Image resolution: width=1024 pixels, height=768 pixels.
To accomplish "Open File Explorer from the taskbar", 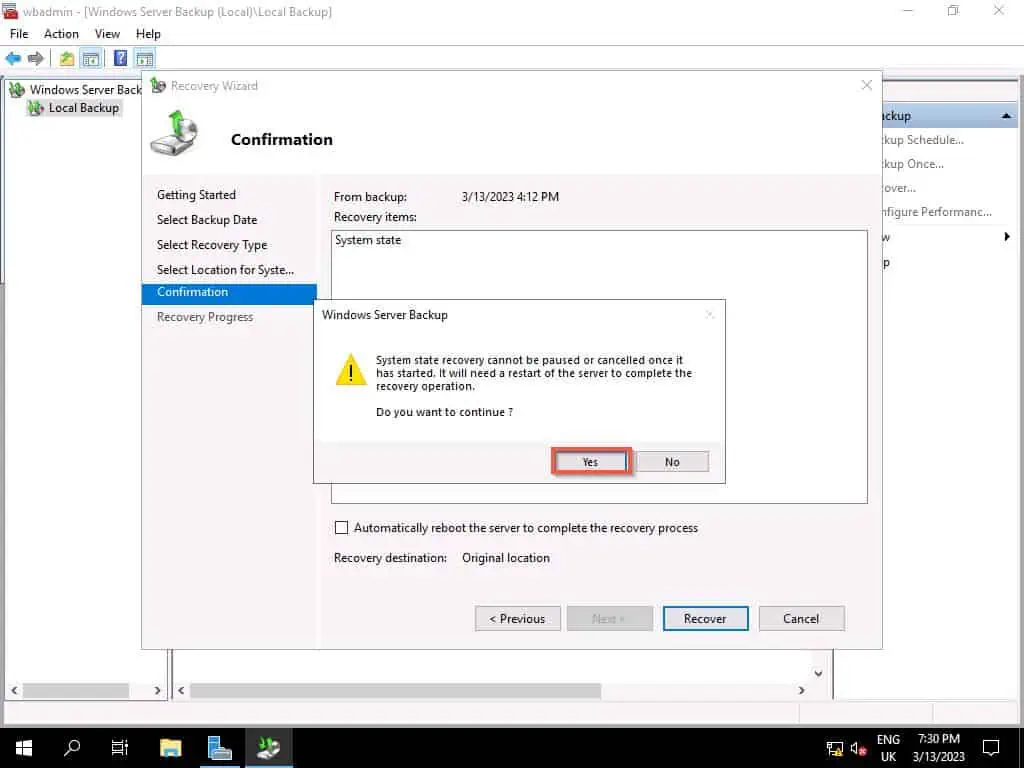I will pos(170,748).
